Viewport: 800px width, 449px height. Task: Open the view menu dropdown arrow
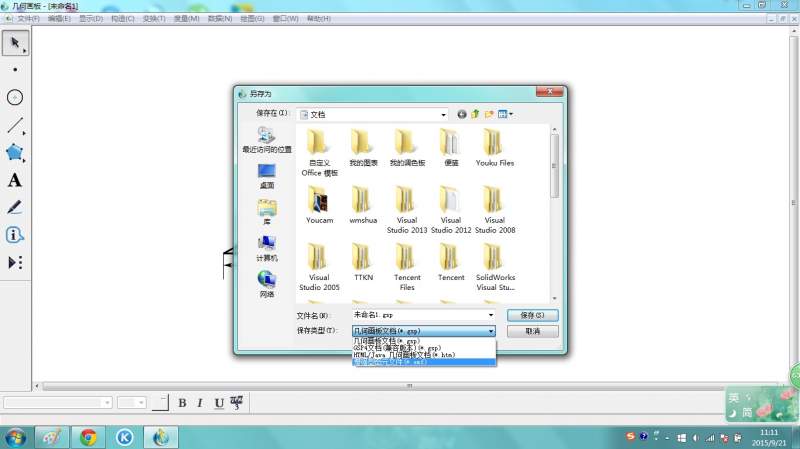(511, 114)
